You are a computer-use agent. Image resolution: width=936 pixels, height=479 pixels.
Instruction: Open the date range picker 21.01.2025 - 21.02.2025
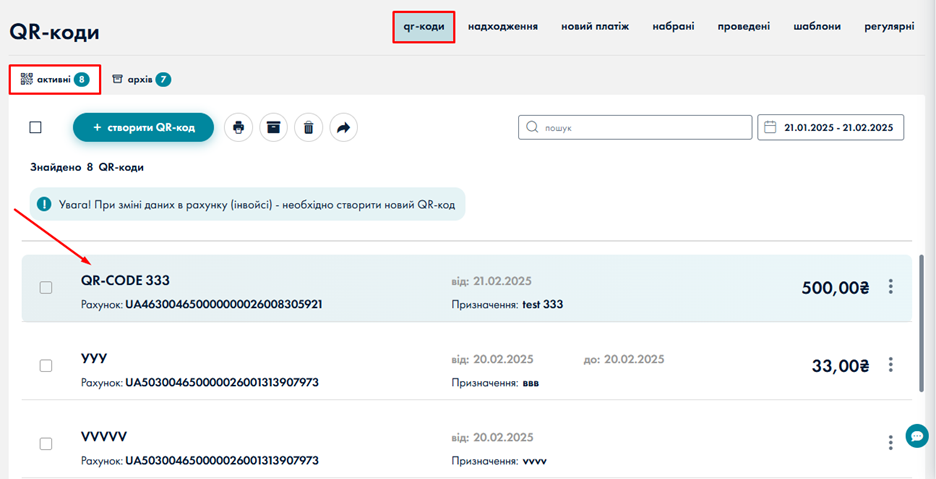click(x=830, y=127)
